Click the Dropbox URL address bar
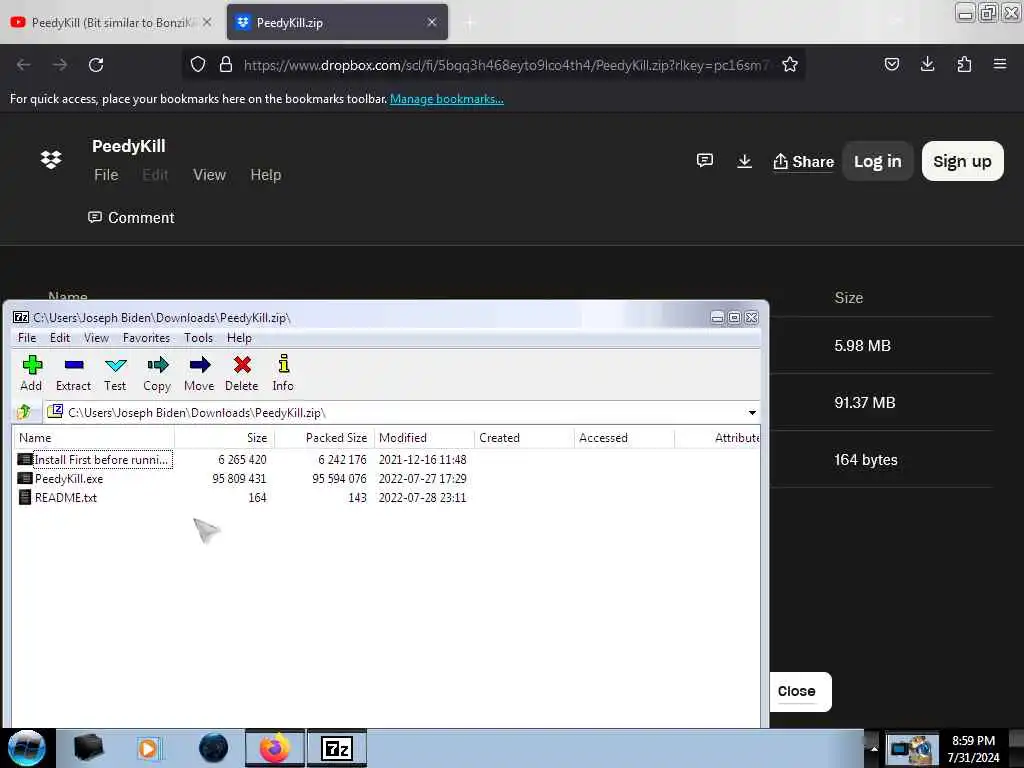The height and width of the screenshot is (768, 1024). coord(506,65)
